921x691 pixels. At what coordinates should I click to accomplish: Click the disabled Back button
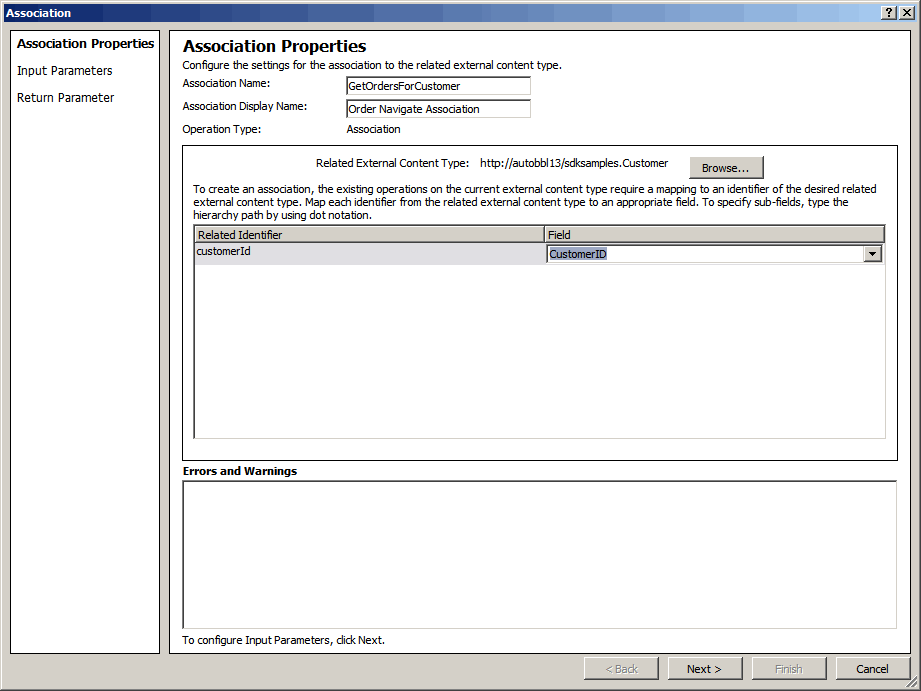click(x=621, y=668)
